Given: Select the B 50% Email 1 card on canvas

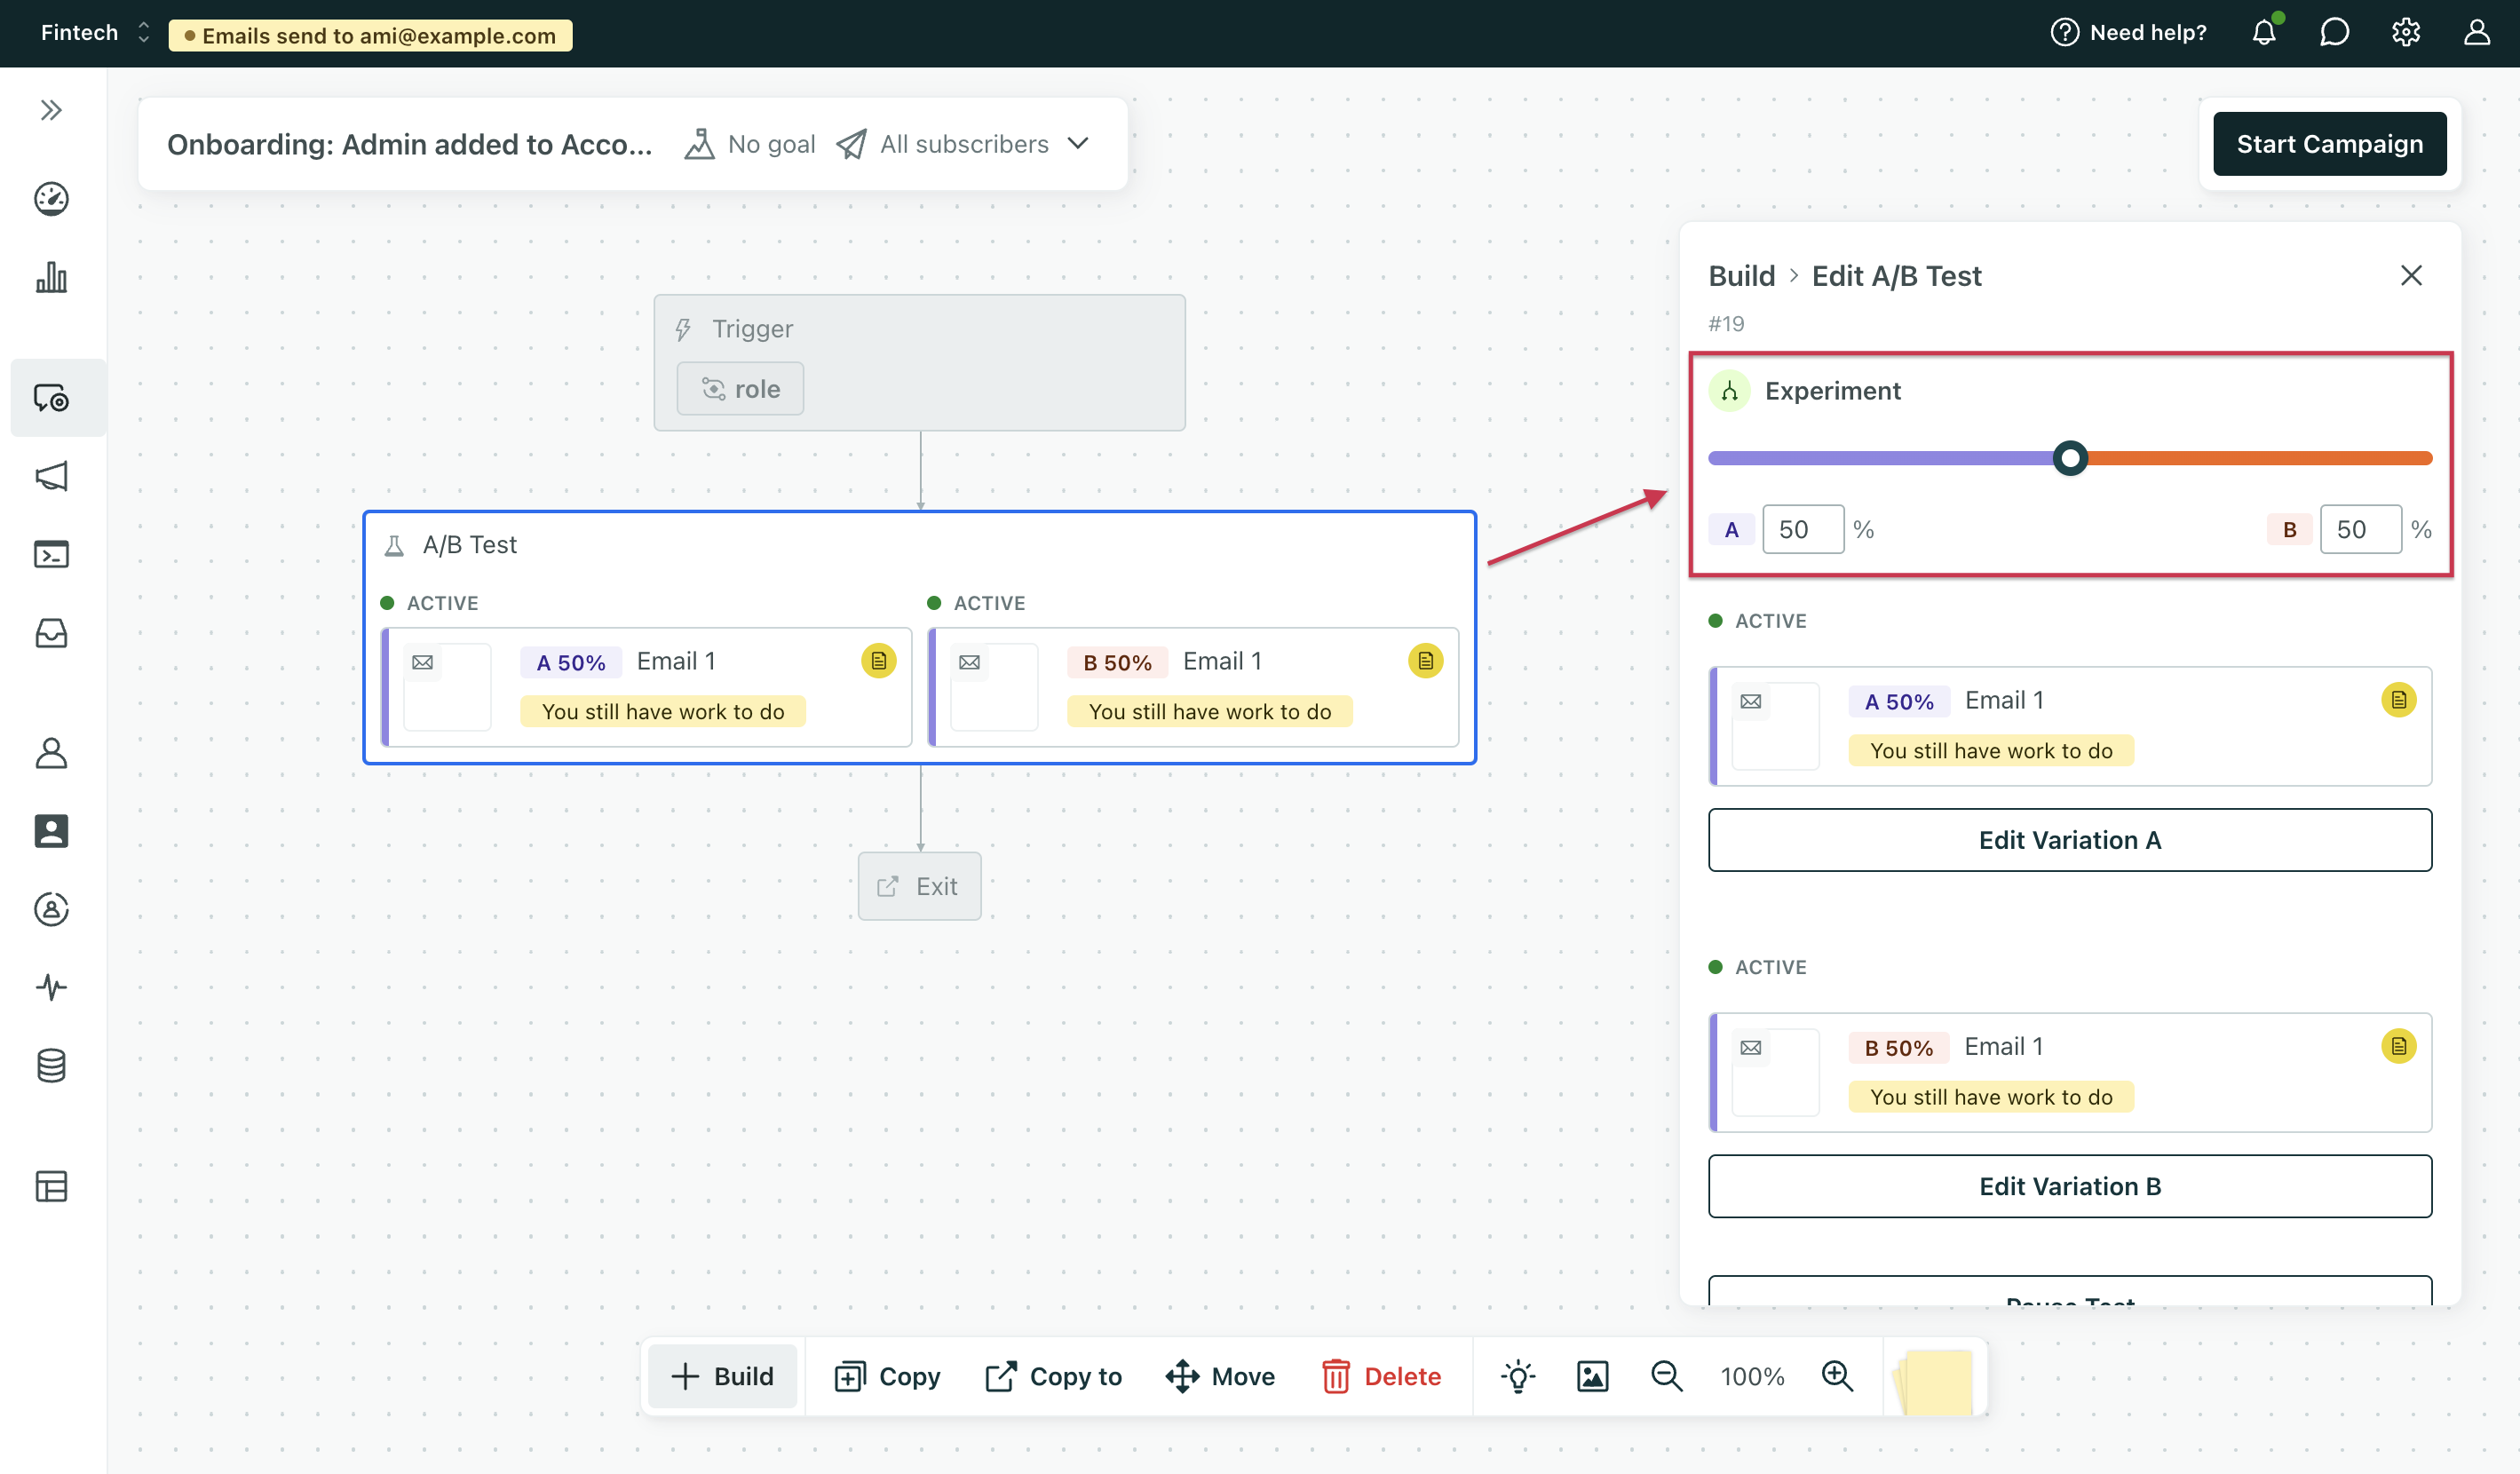Looking at the screenshot, I should click(x=1194, y=687).
